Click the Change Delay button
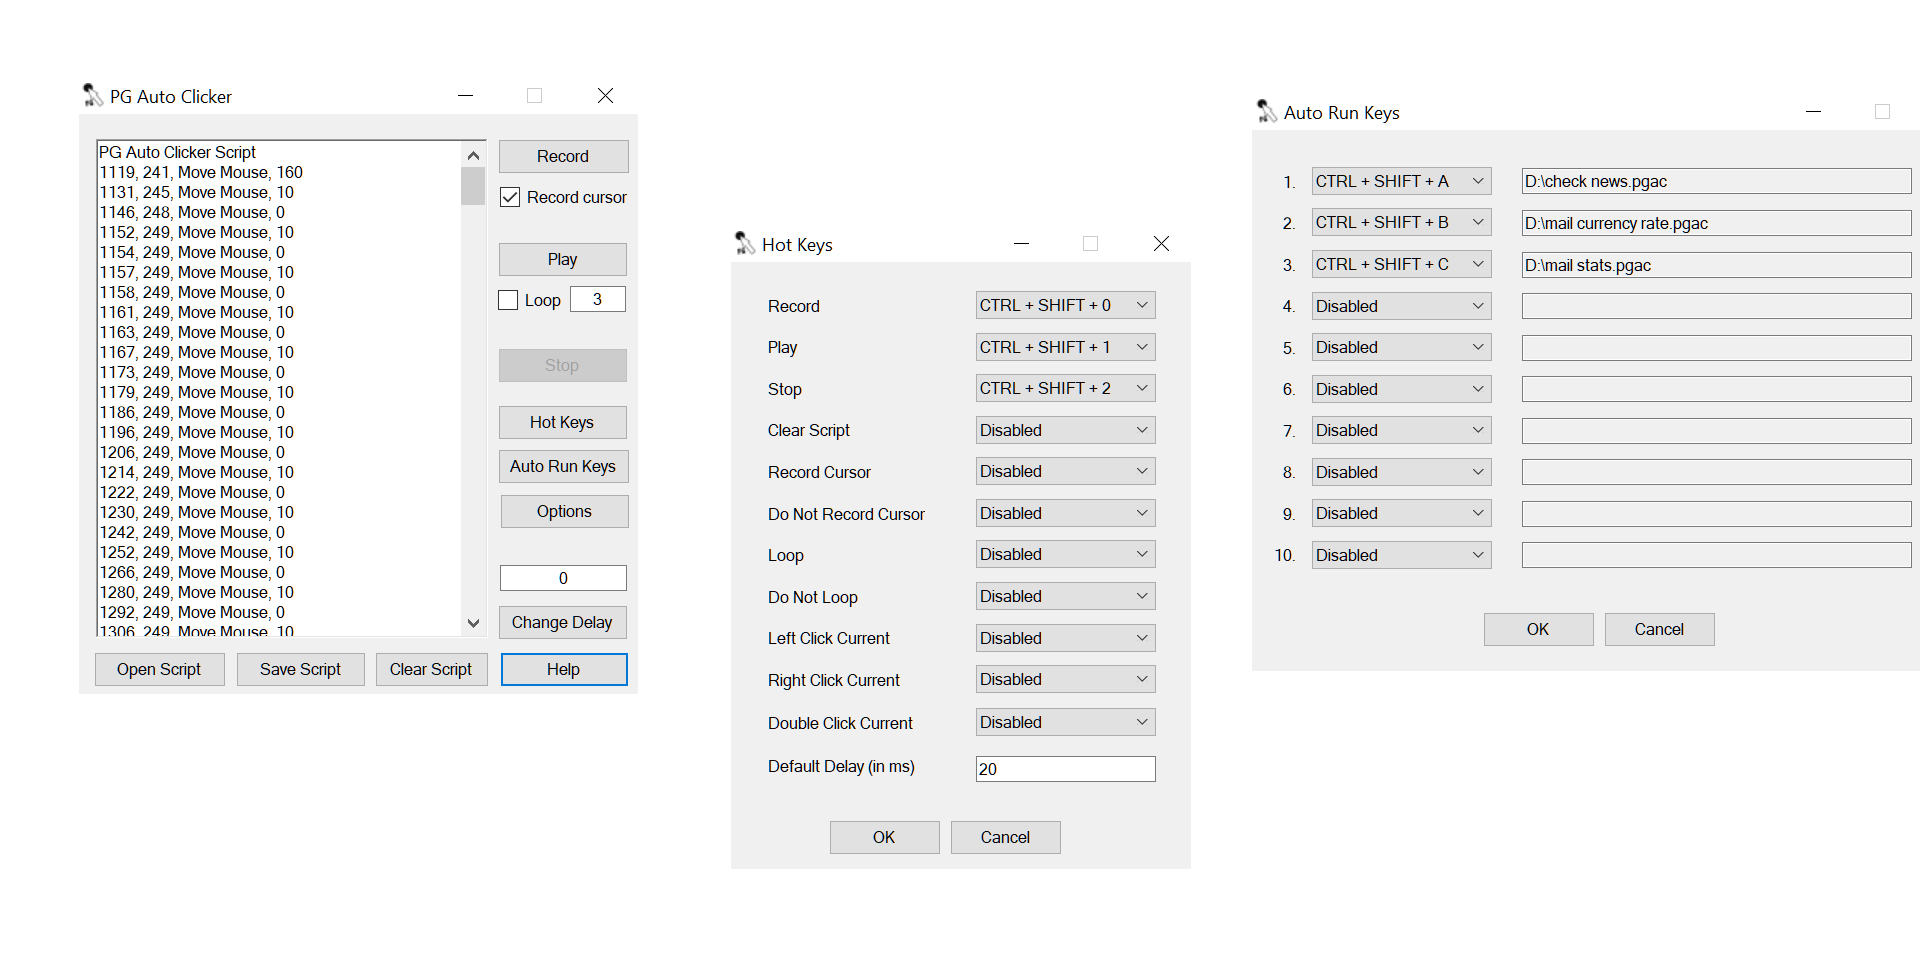 click(563, 622)
